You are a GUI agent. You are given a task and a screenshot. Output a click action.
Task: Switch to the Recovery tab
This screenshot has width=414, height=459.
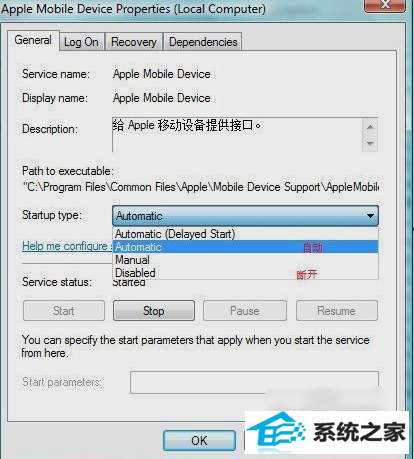[x=134, y=42]
